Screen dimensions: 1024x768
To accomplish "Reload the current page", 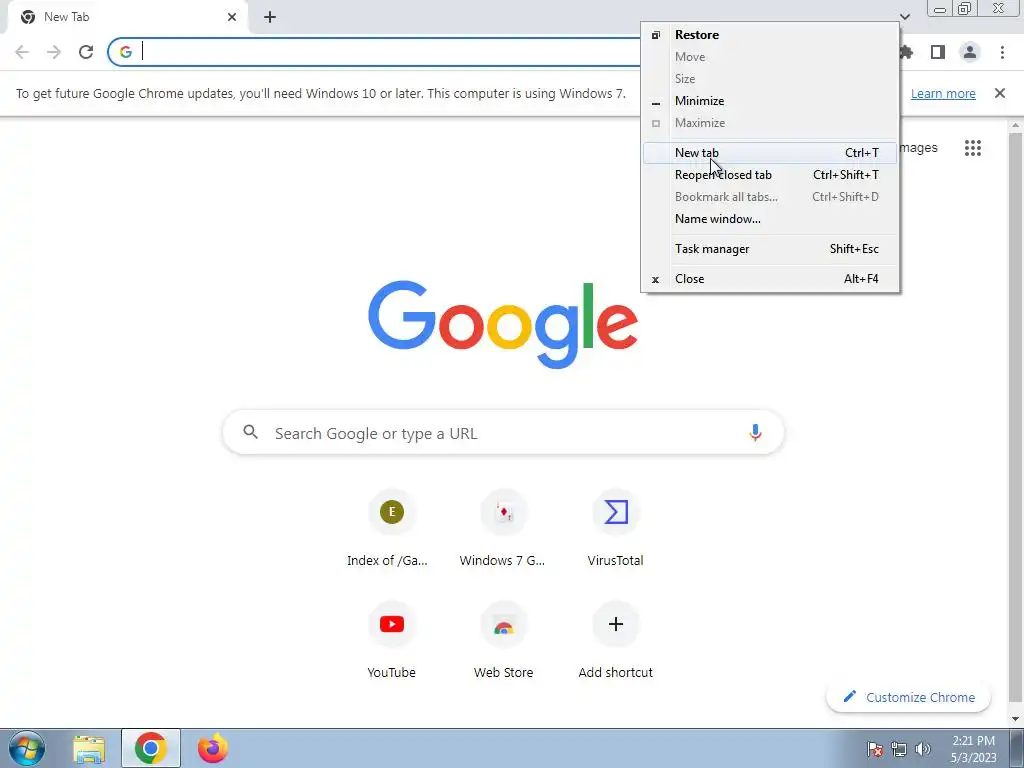I will (x=86, y=52).
